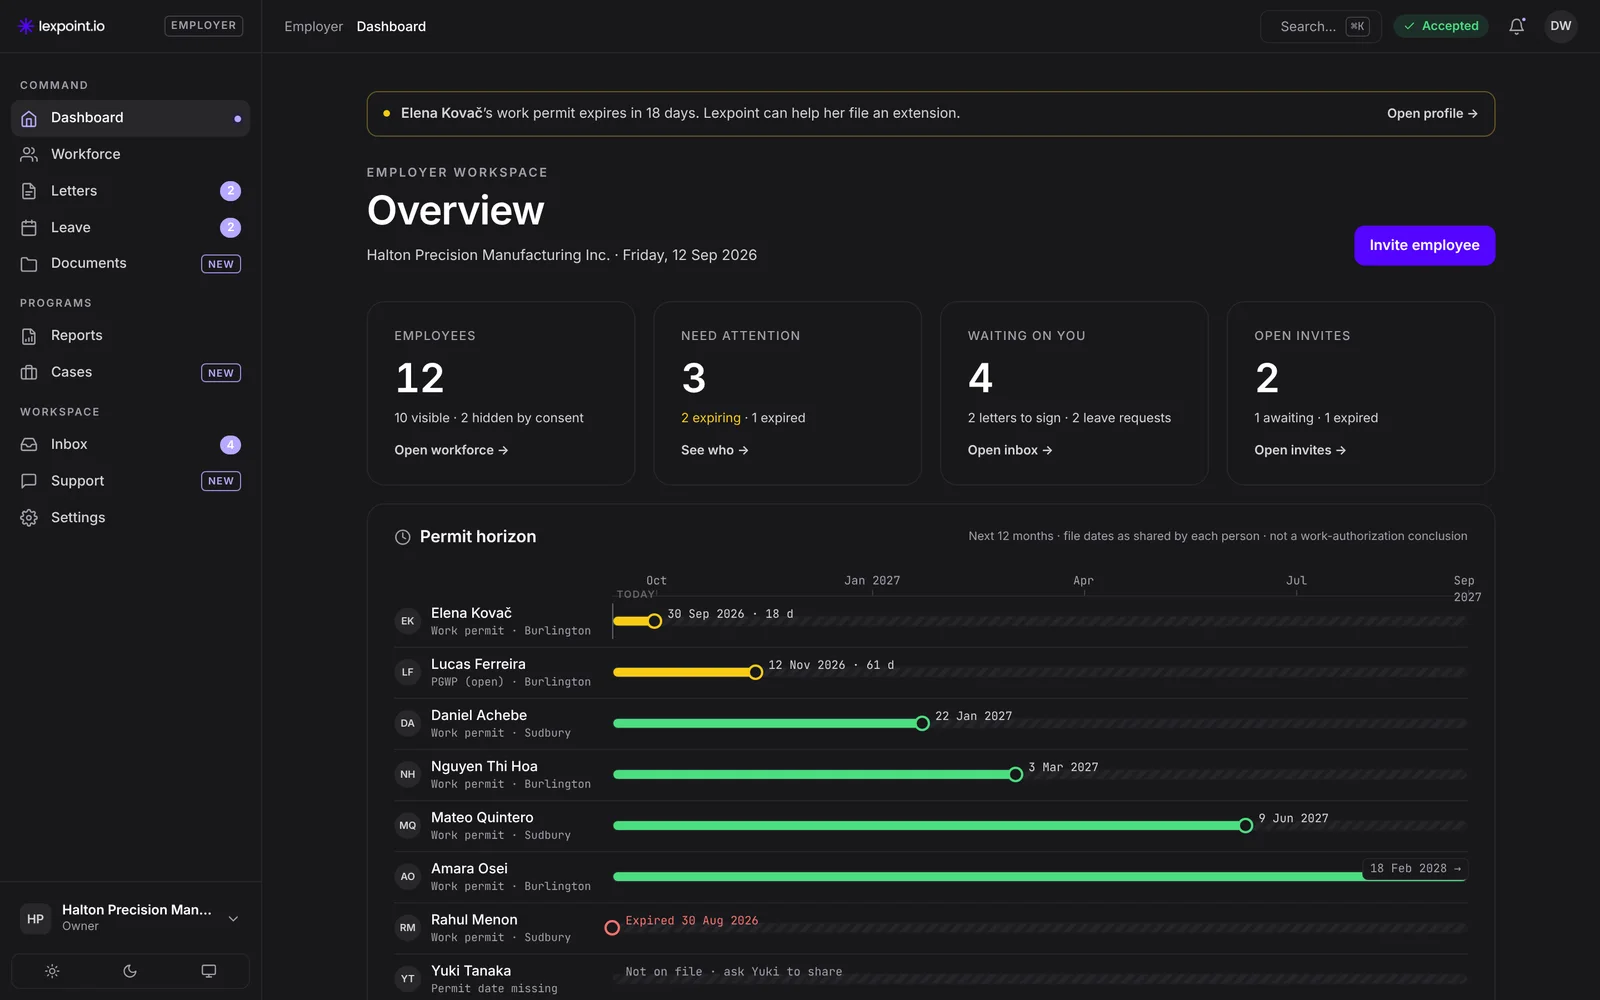Viewport: 1600px width, 1000px height.
Task: Select the Yuki Tanaka row name
Action: click(471, 971)
